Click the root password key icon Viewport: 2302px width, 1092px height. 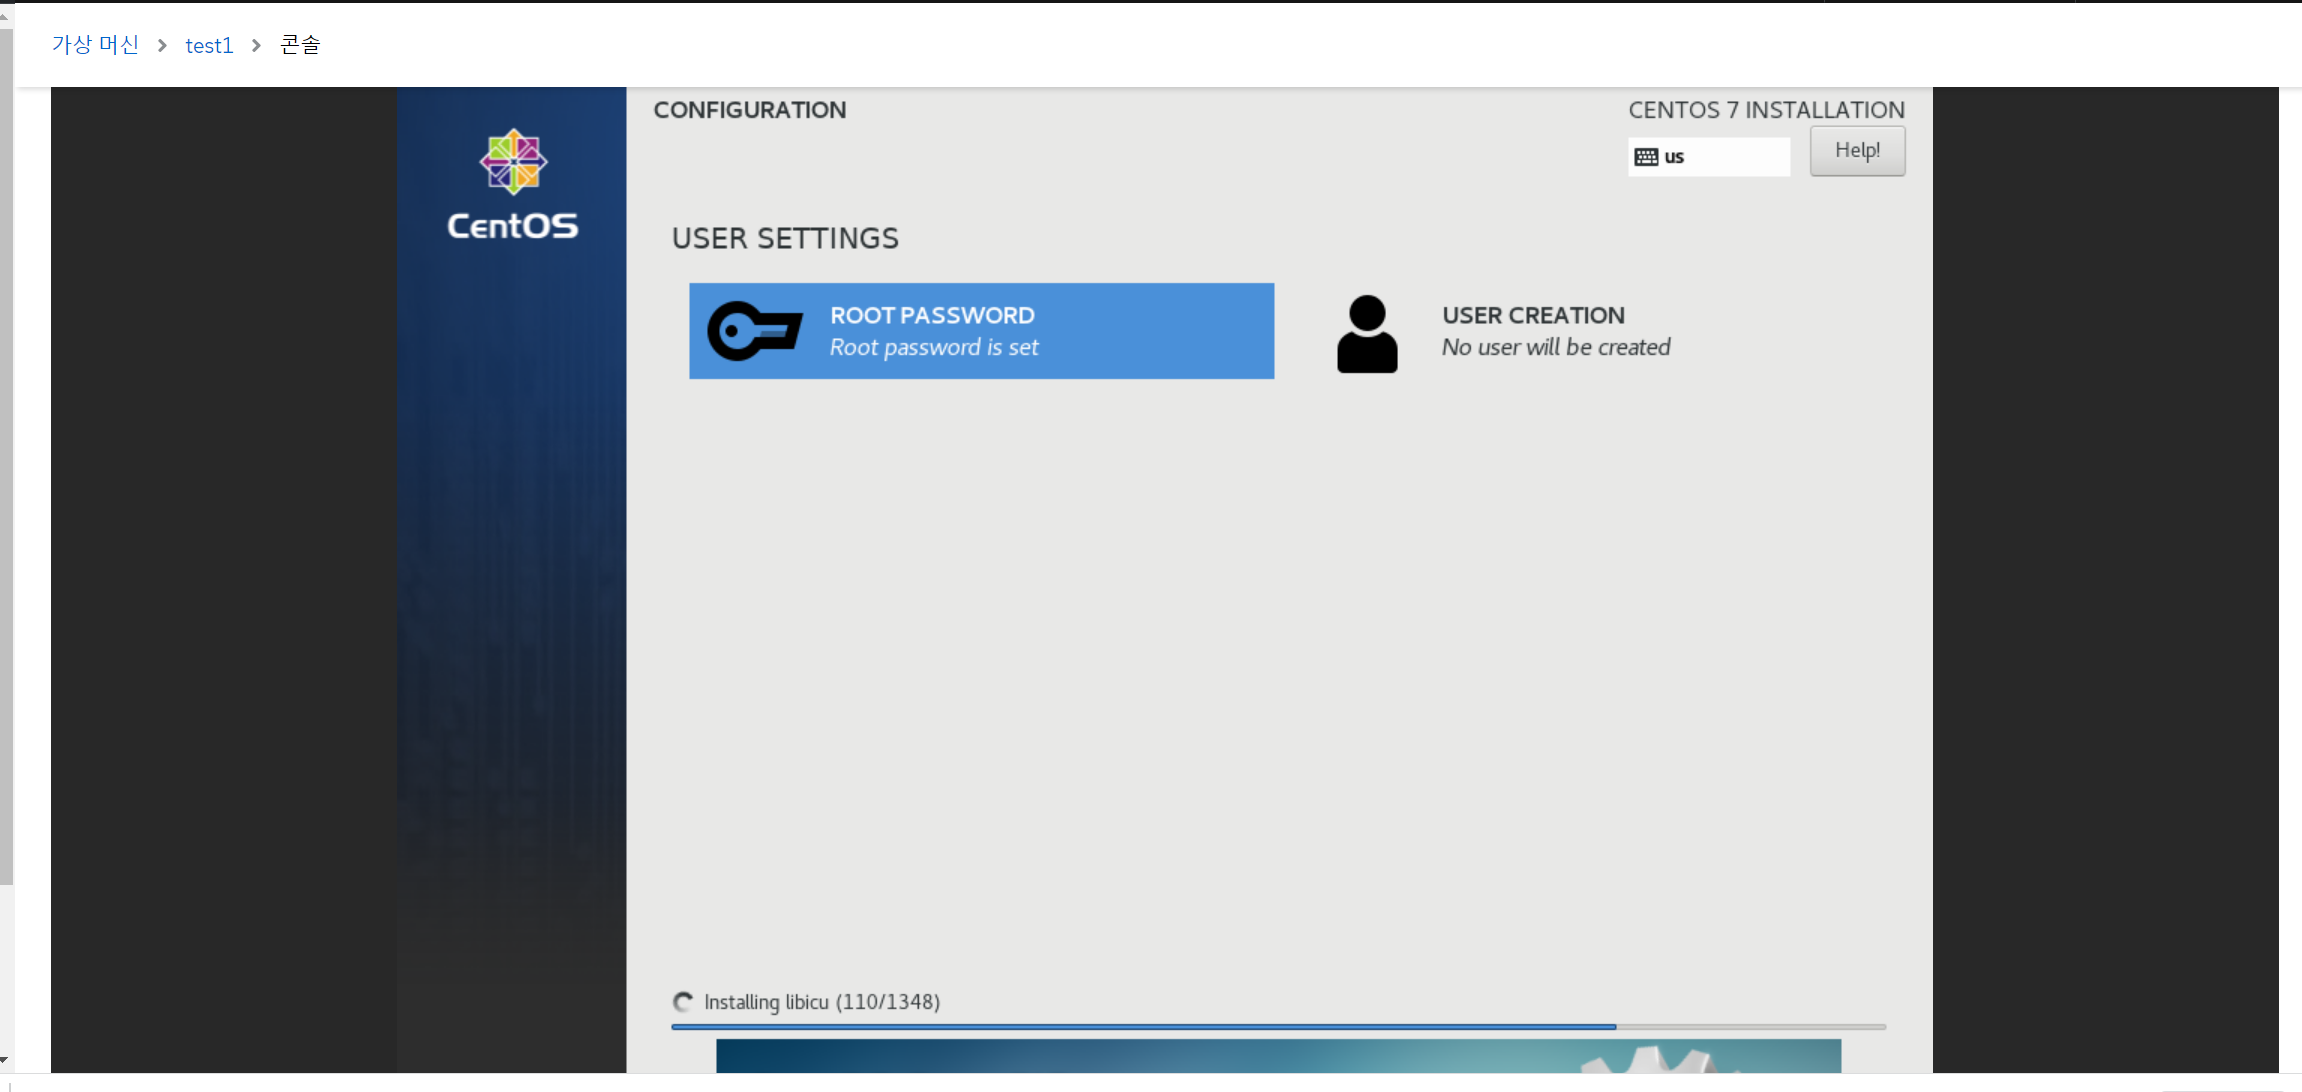coord(755,331)
